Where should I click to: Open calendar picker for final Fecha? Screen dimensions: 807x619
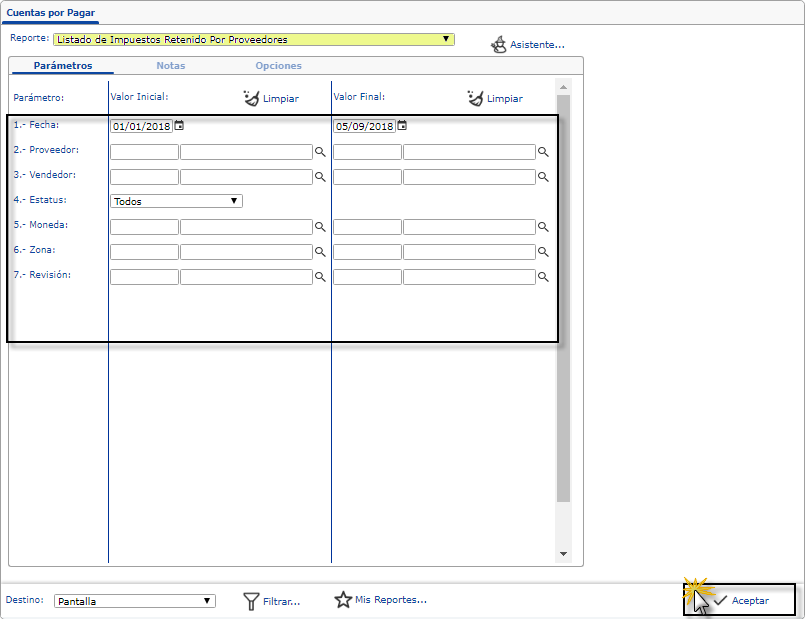click(402, 126)
